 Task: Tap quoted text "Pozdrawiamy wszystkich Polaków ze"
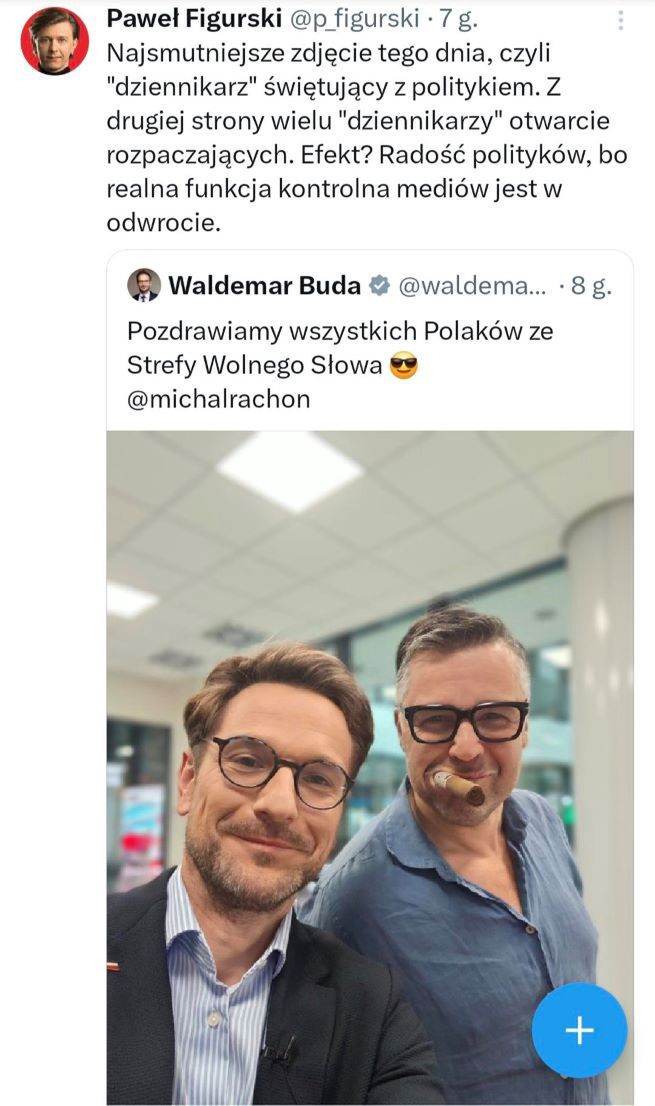pyautogui.click(x=340, y=332)
